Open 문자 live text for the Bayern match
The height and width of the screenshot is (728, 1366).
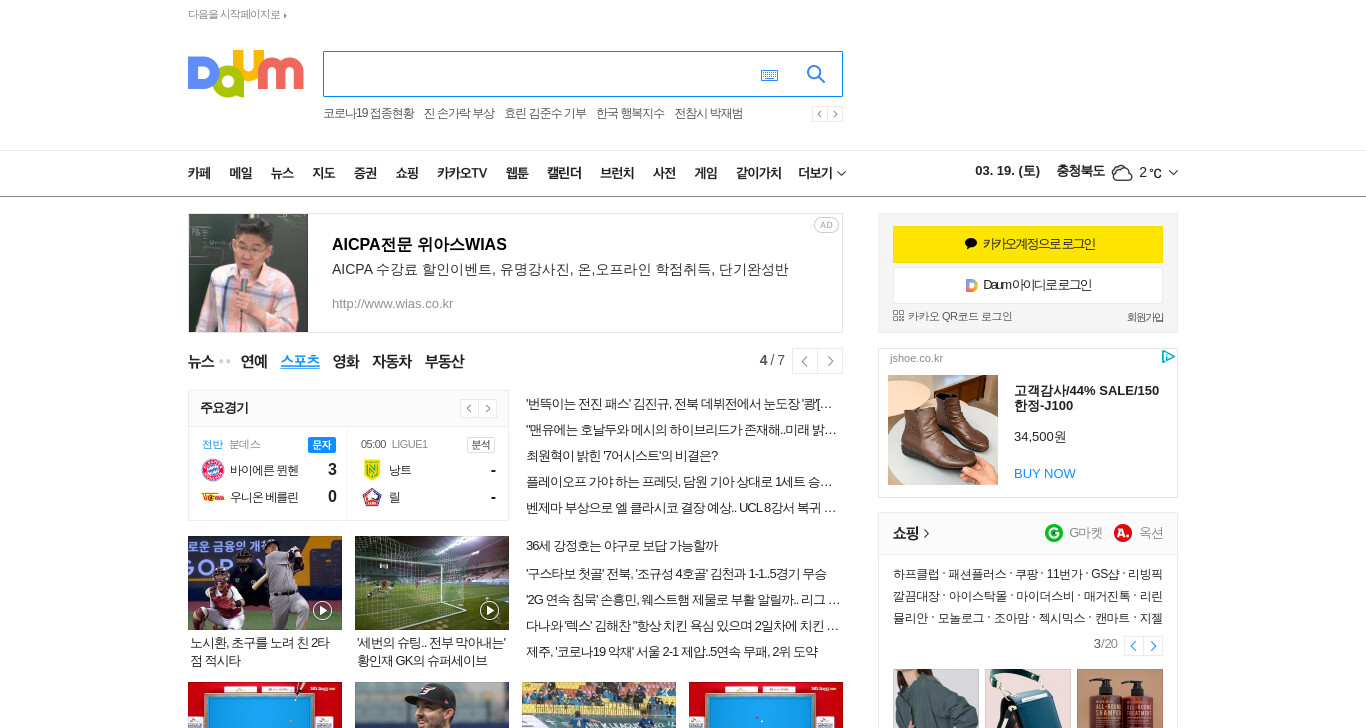[x=322, y=445]
